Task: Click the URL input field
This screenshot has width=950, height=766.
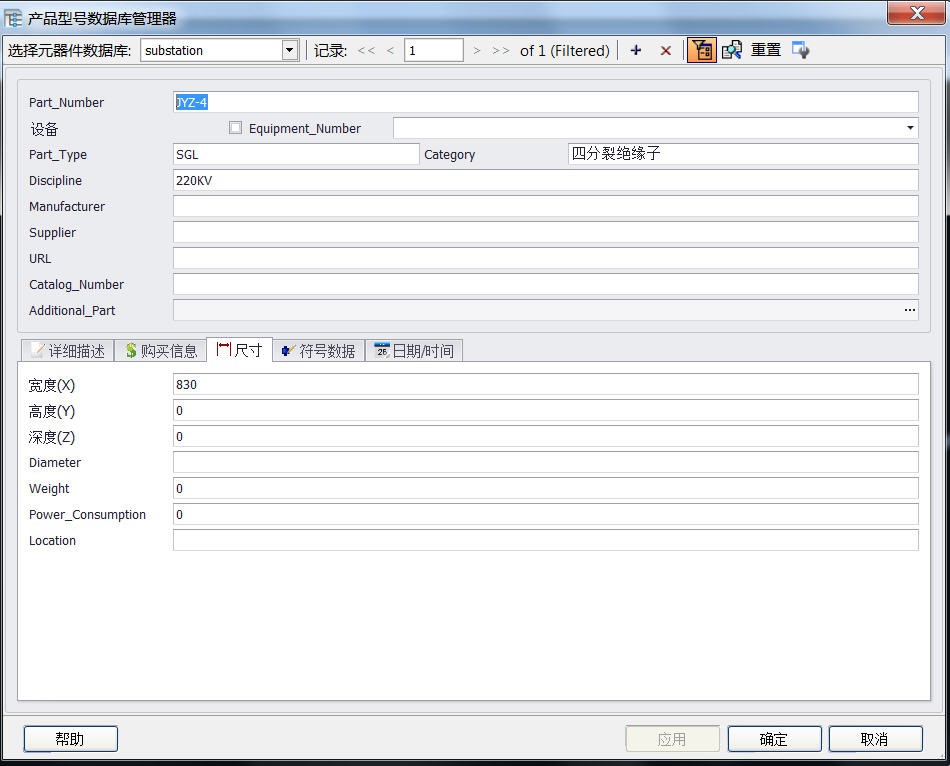Action: [545, 258]
